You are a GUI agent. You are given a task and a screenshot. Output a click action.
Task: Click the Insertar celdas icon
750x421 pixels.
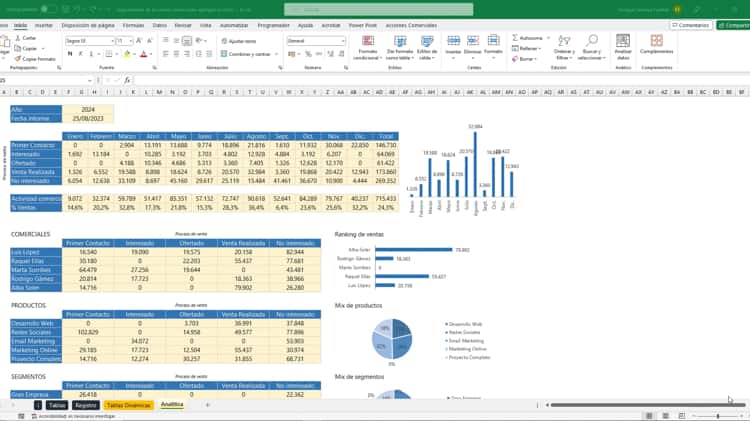click(455, 43)
